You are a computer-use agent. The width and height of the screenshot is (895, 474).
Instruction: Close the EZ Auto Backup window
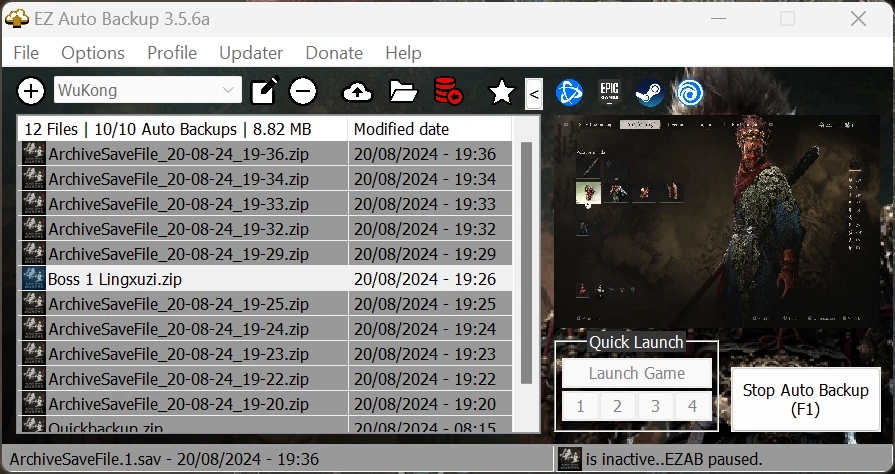[x=858, y=19]
